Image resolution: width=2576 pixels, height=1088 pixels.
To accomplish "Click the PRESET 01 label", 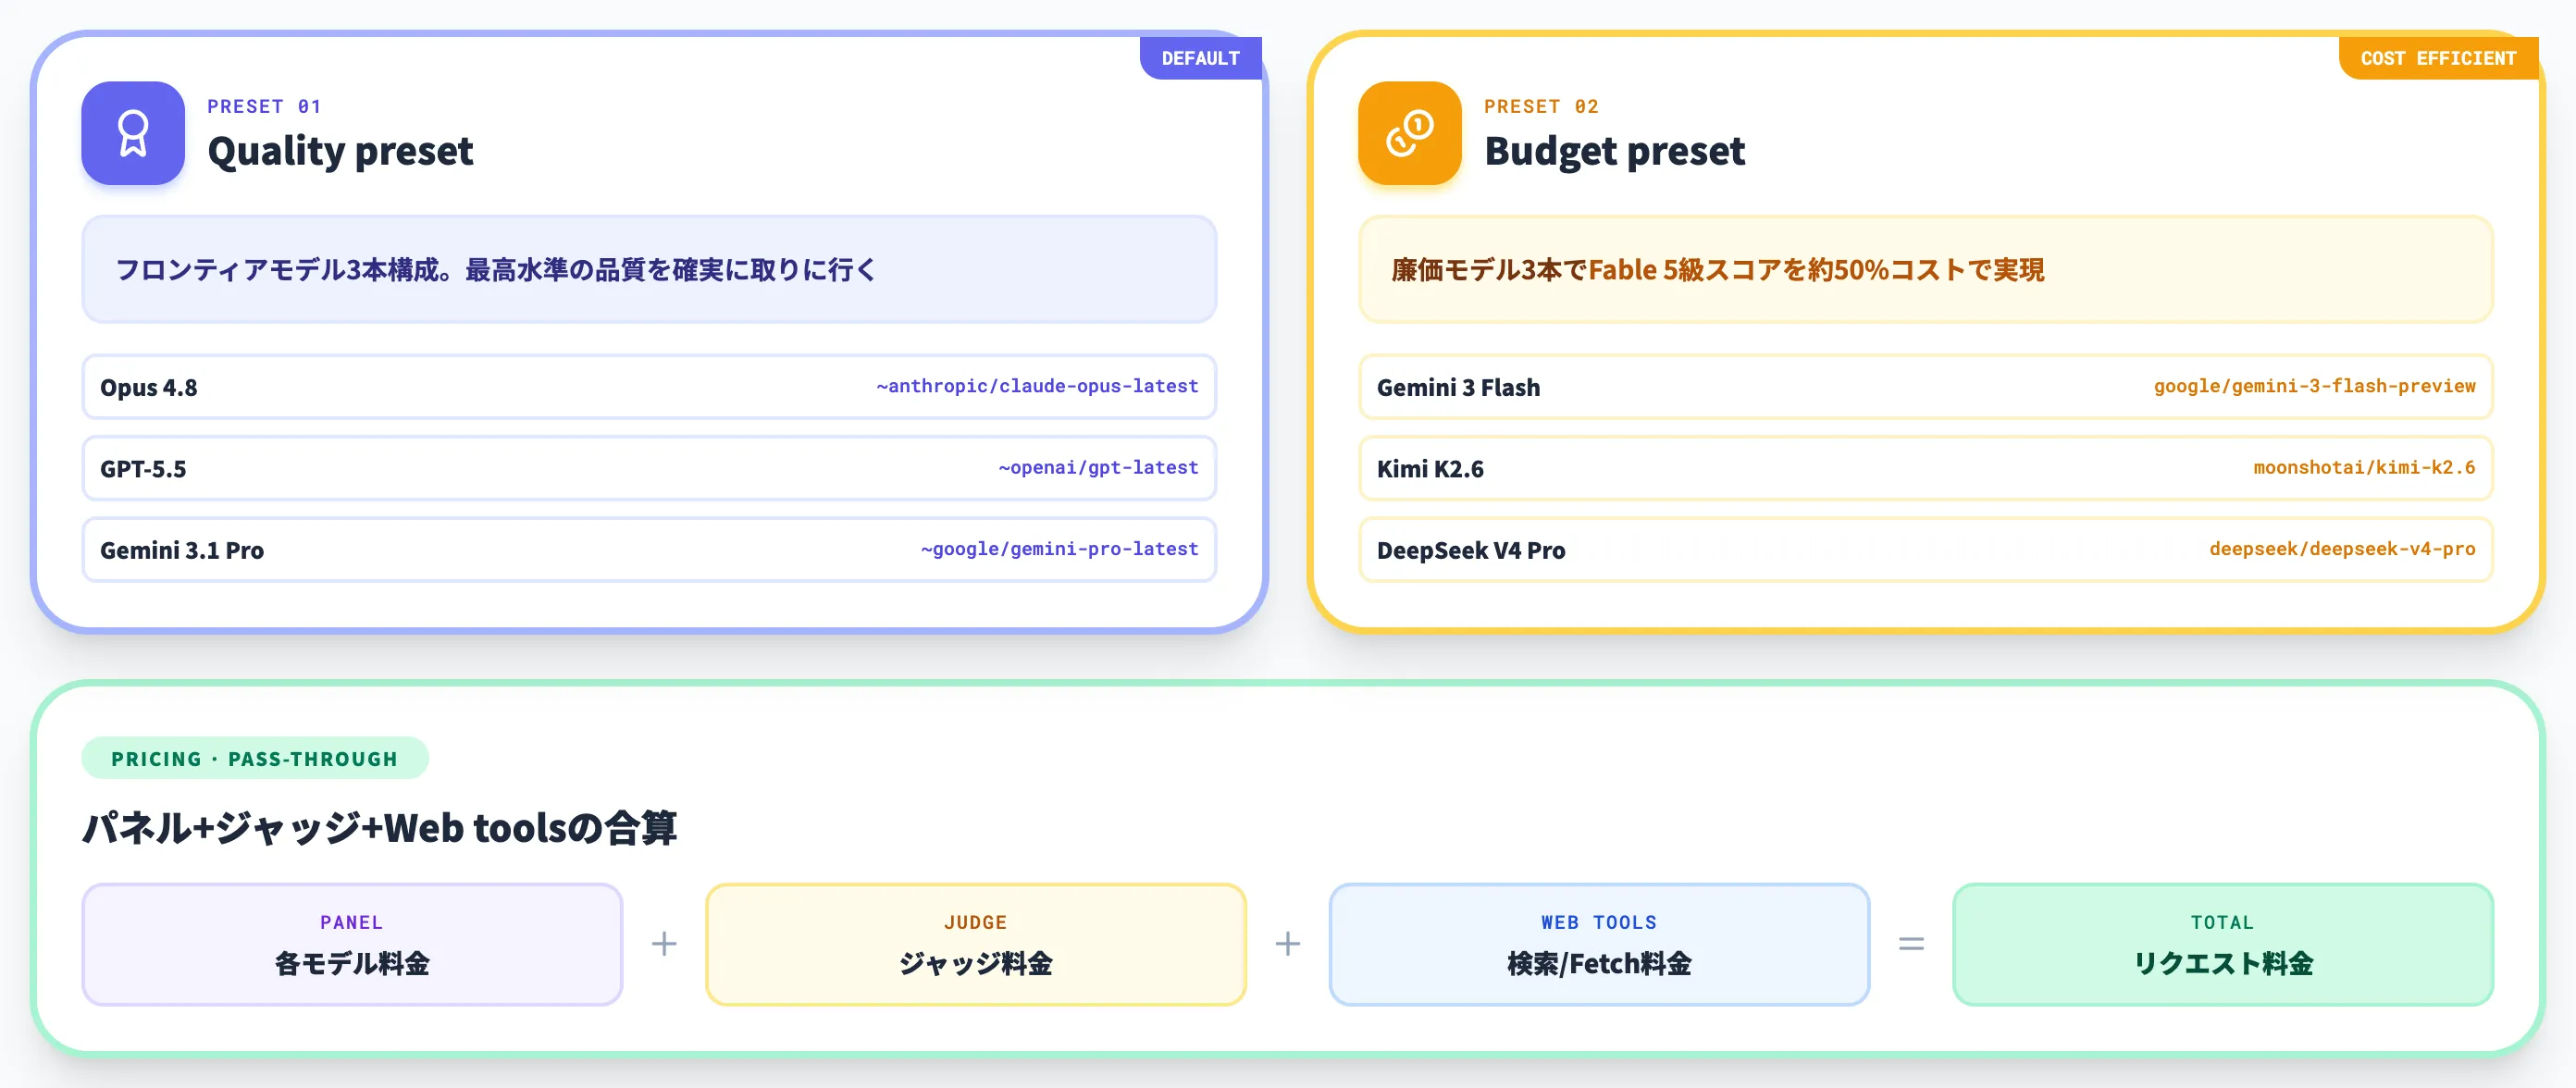I will [264, 106].
